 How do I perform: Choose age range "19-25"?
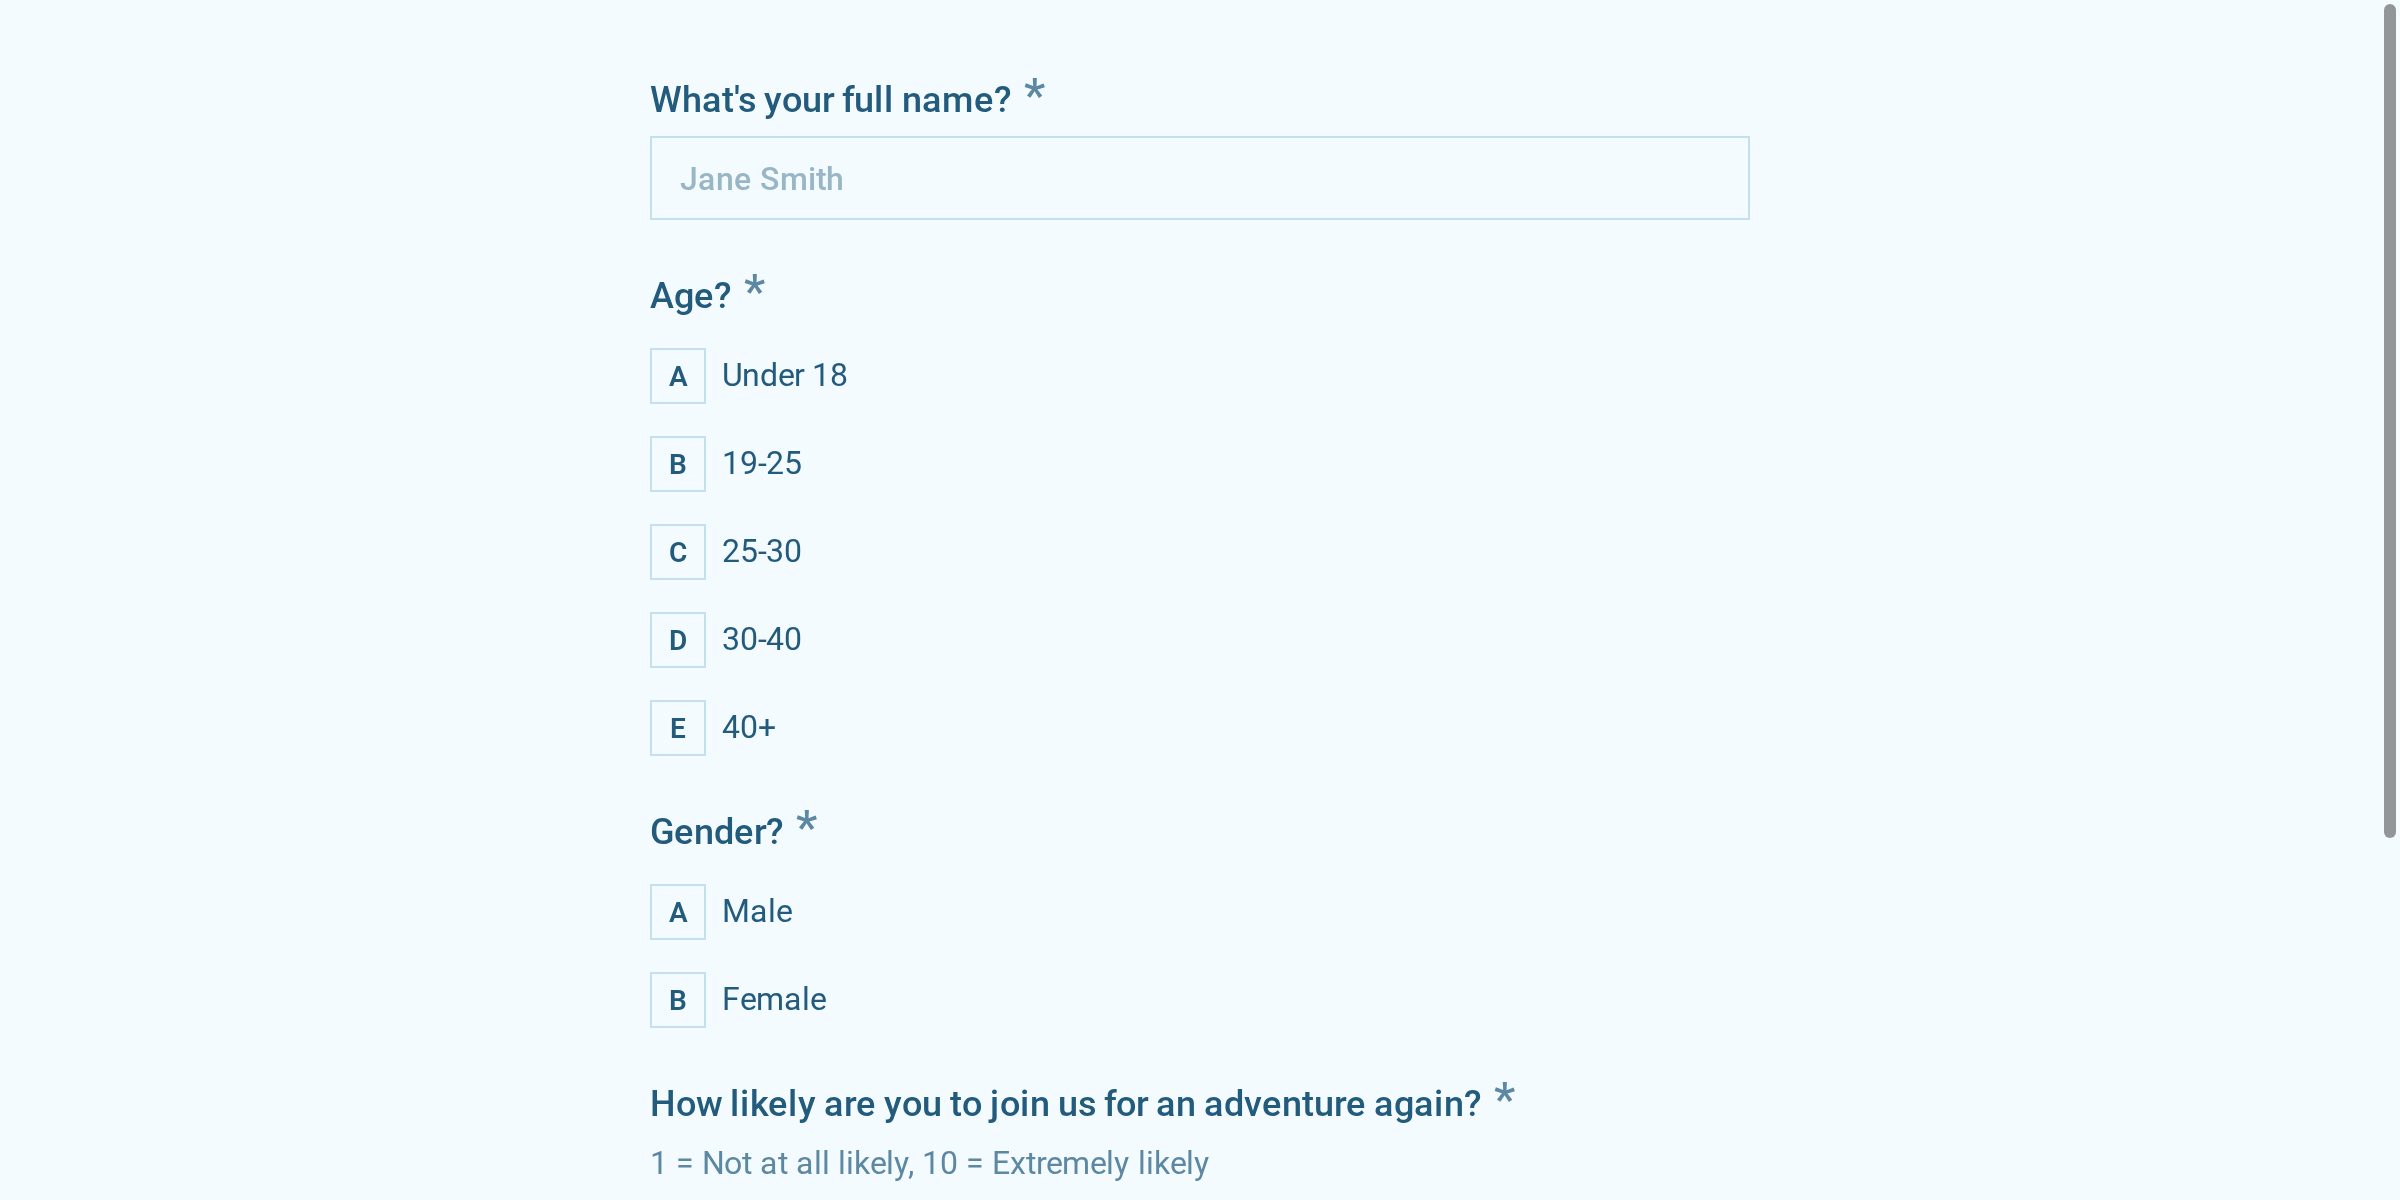[x=761, y=463]
